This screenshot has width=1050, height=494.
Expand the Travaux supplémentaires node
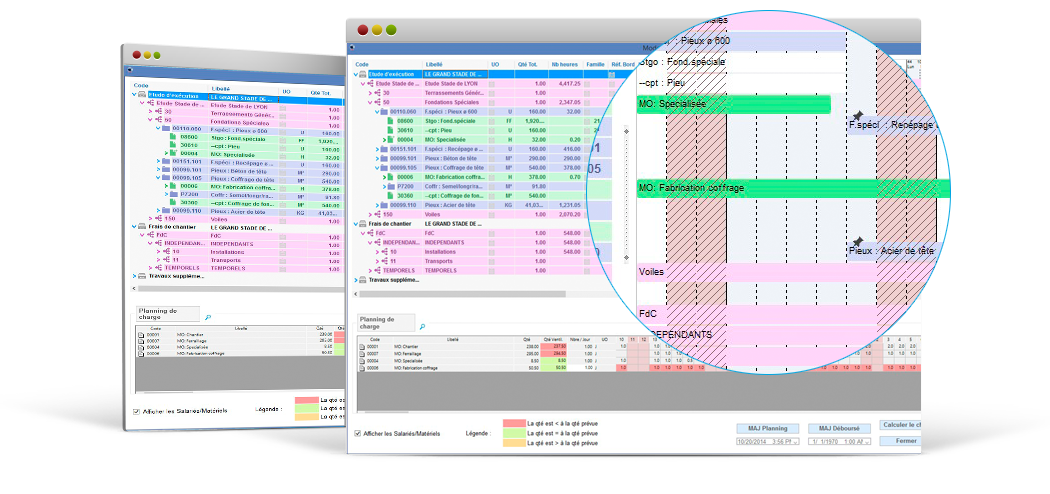[x=353, y=280]
